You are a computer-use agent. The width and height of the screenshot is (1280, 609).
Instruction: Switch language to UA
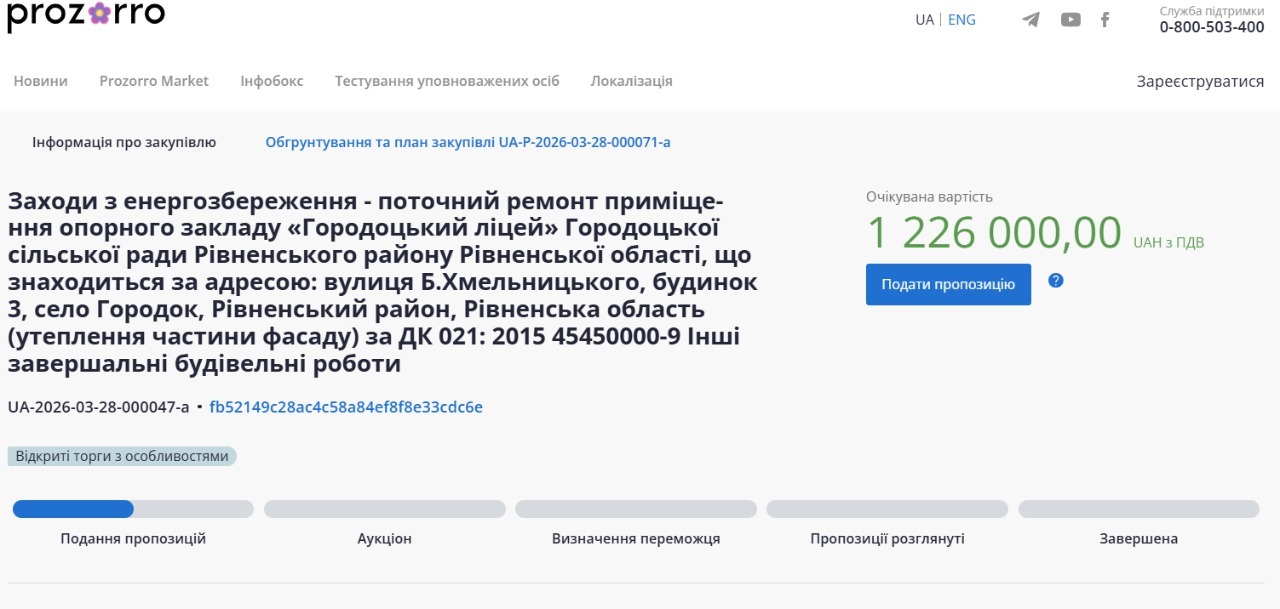point(924,20)
